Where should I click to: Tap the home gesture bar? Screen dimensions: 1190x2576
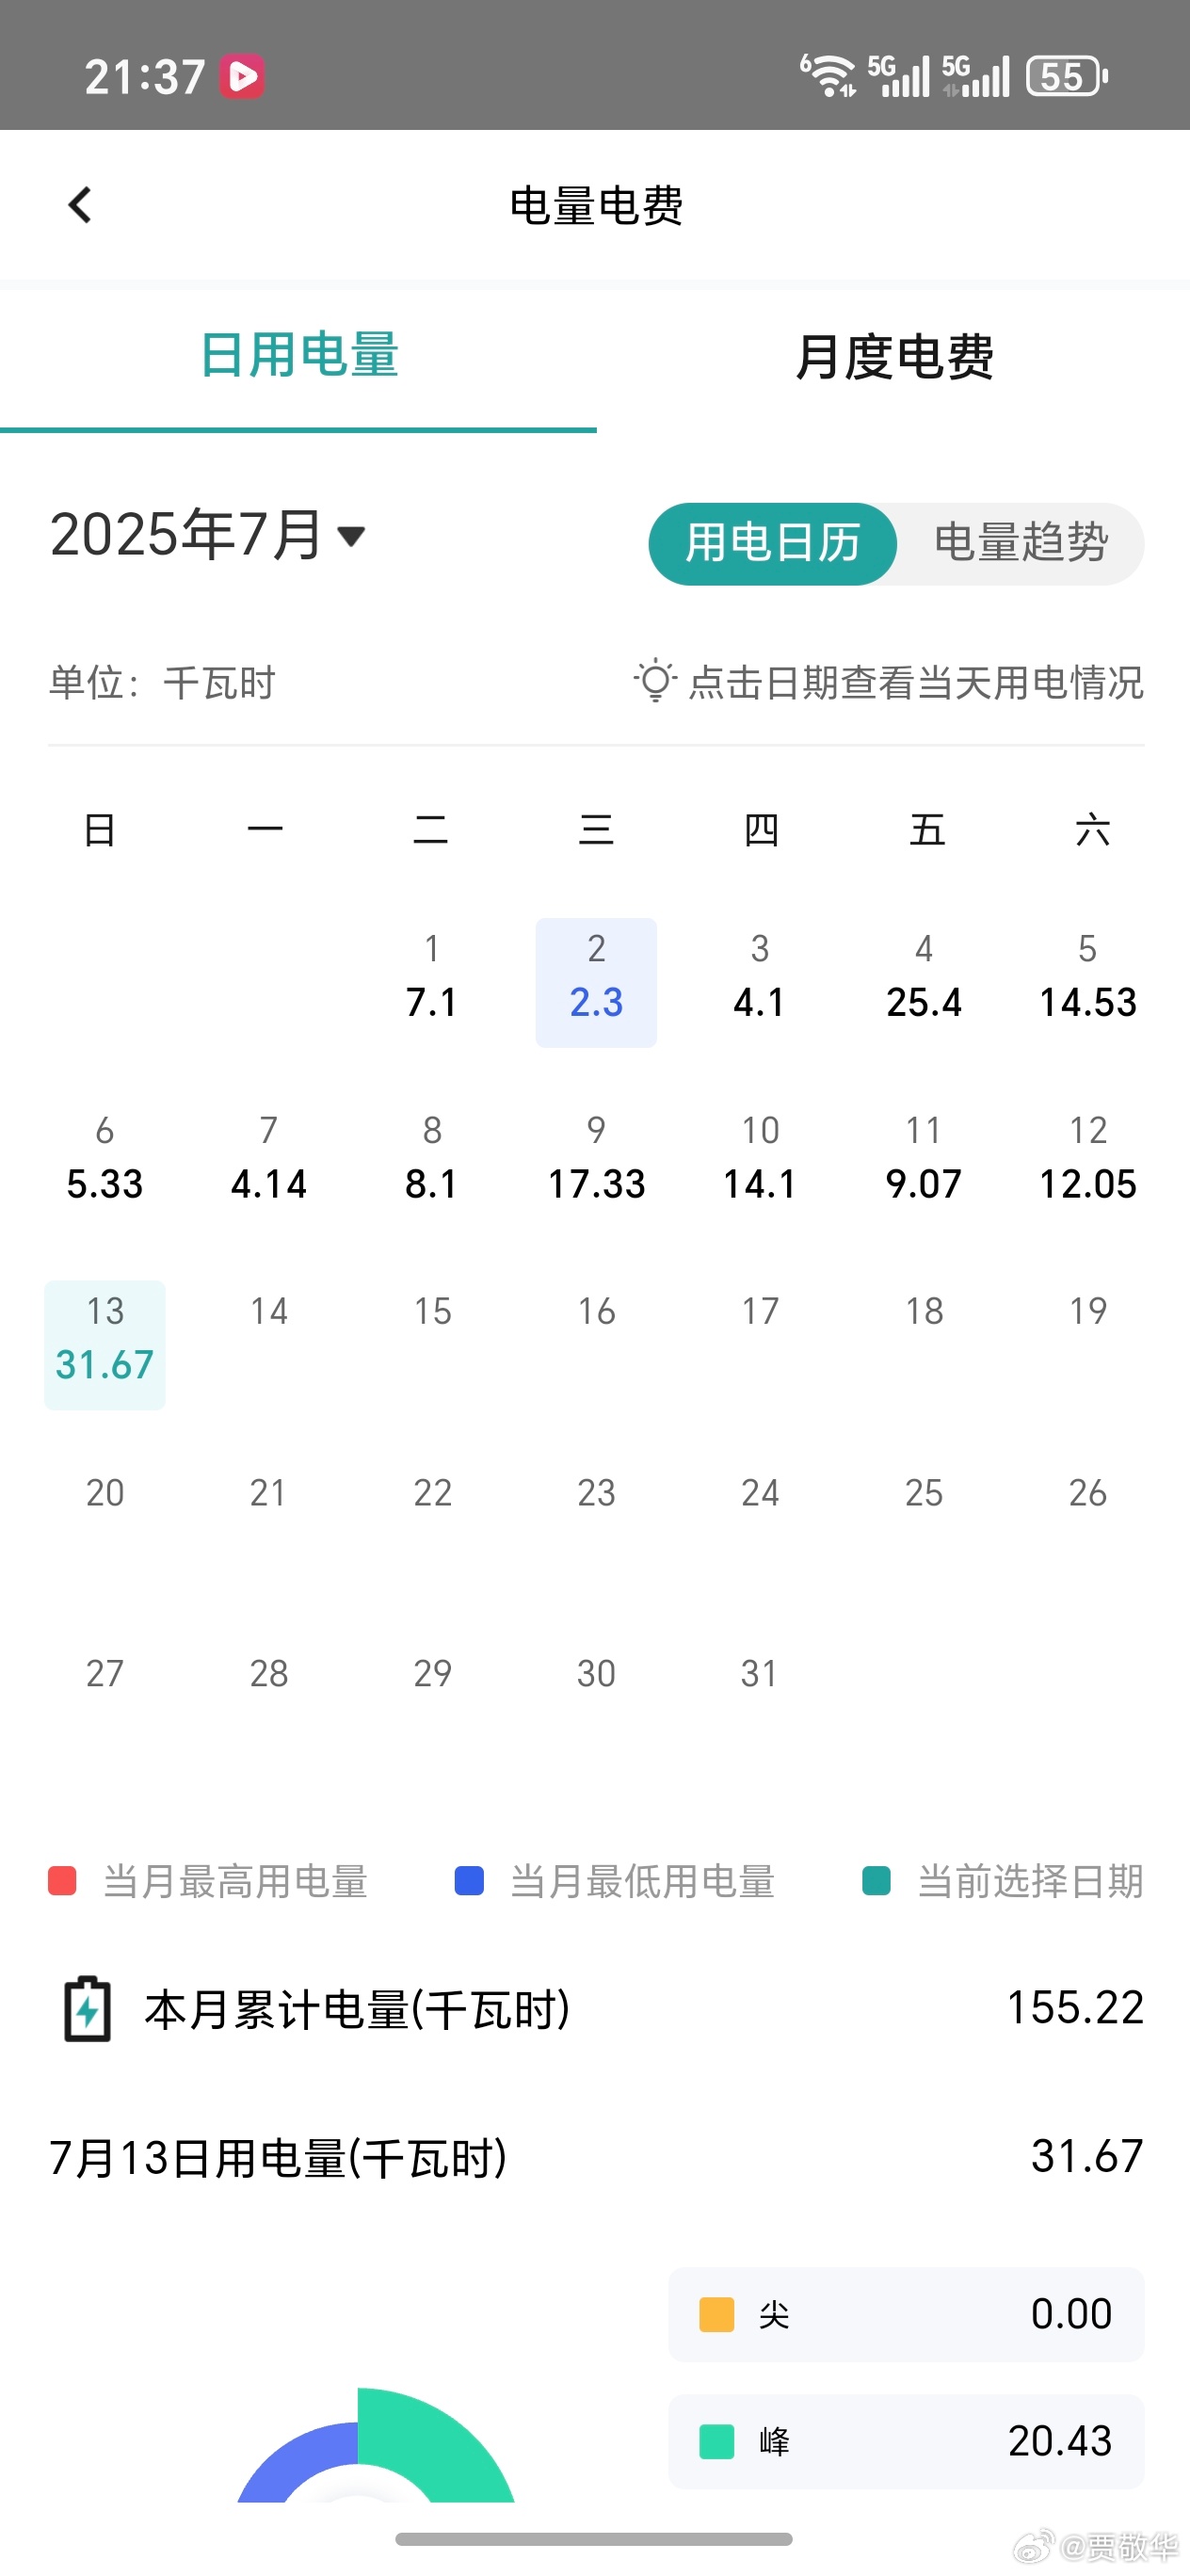point(594,2540)
